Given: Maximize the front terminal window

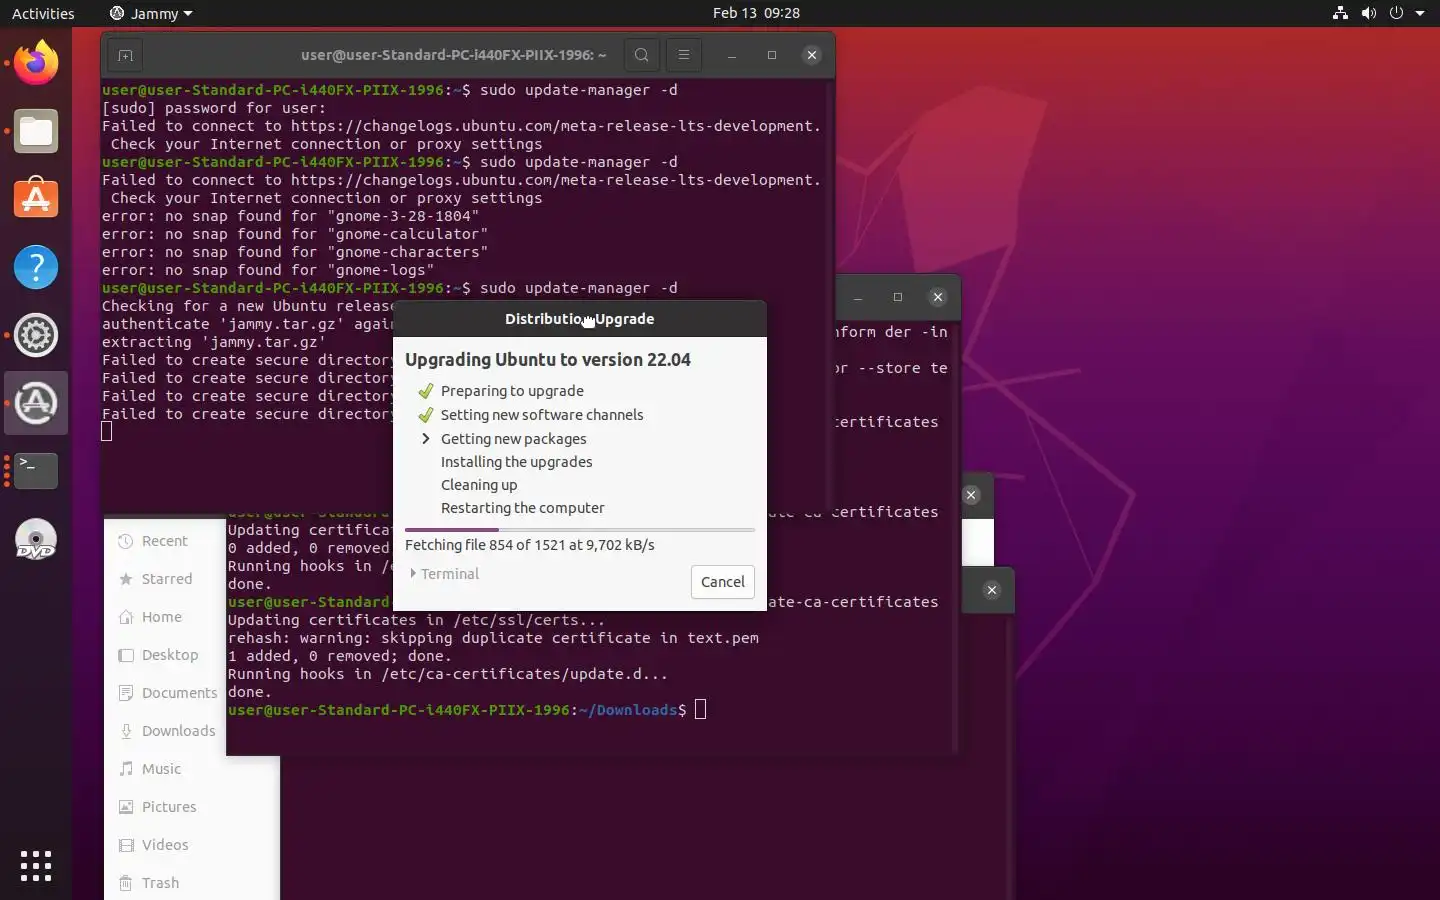Looking at the screenshot, I should [772, 55].
